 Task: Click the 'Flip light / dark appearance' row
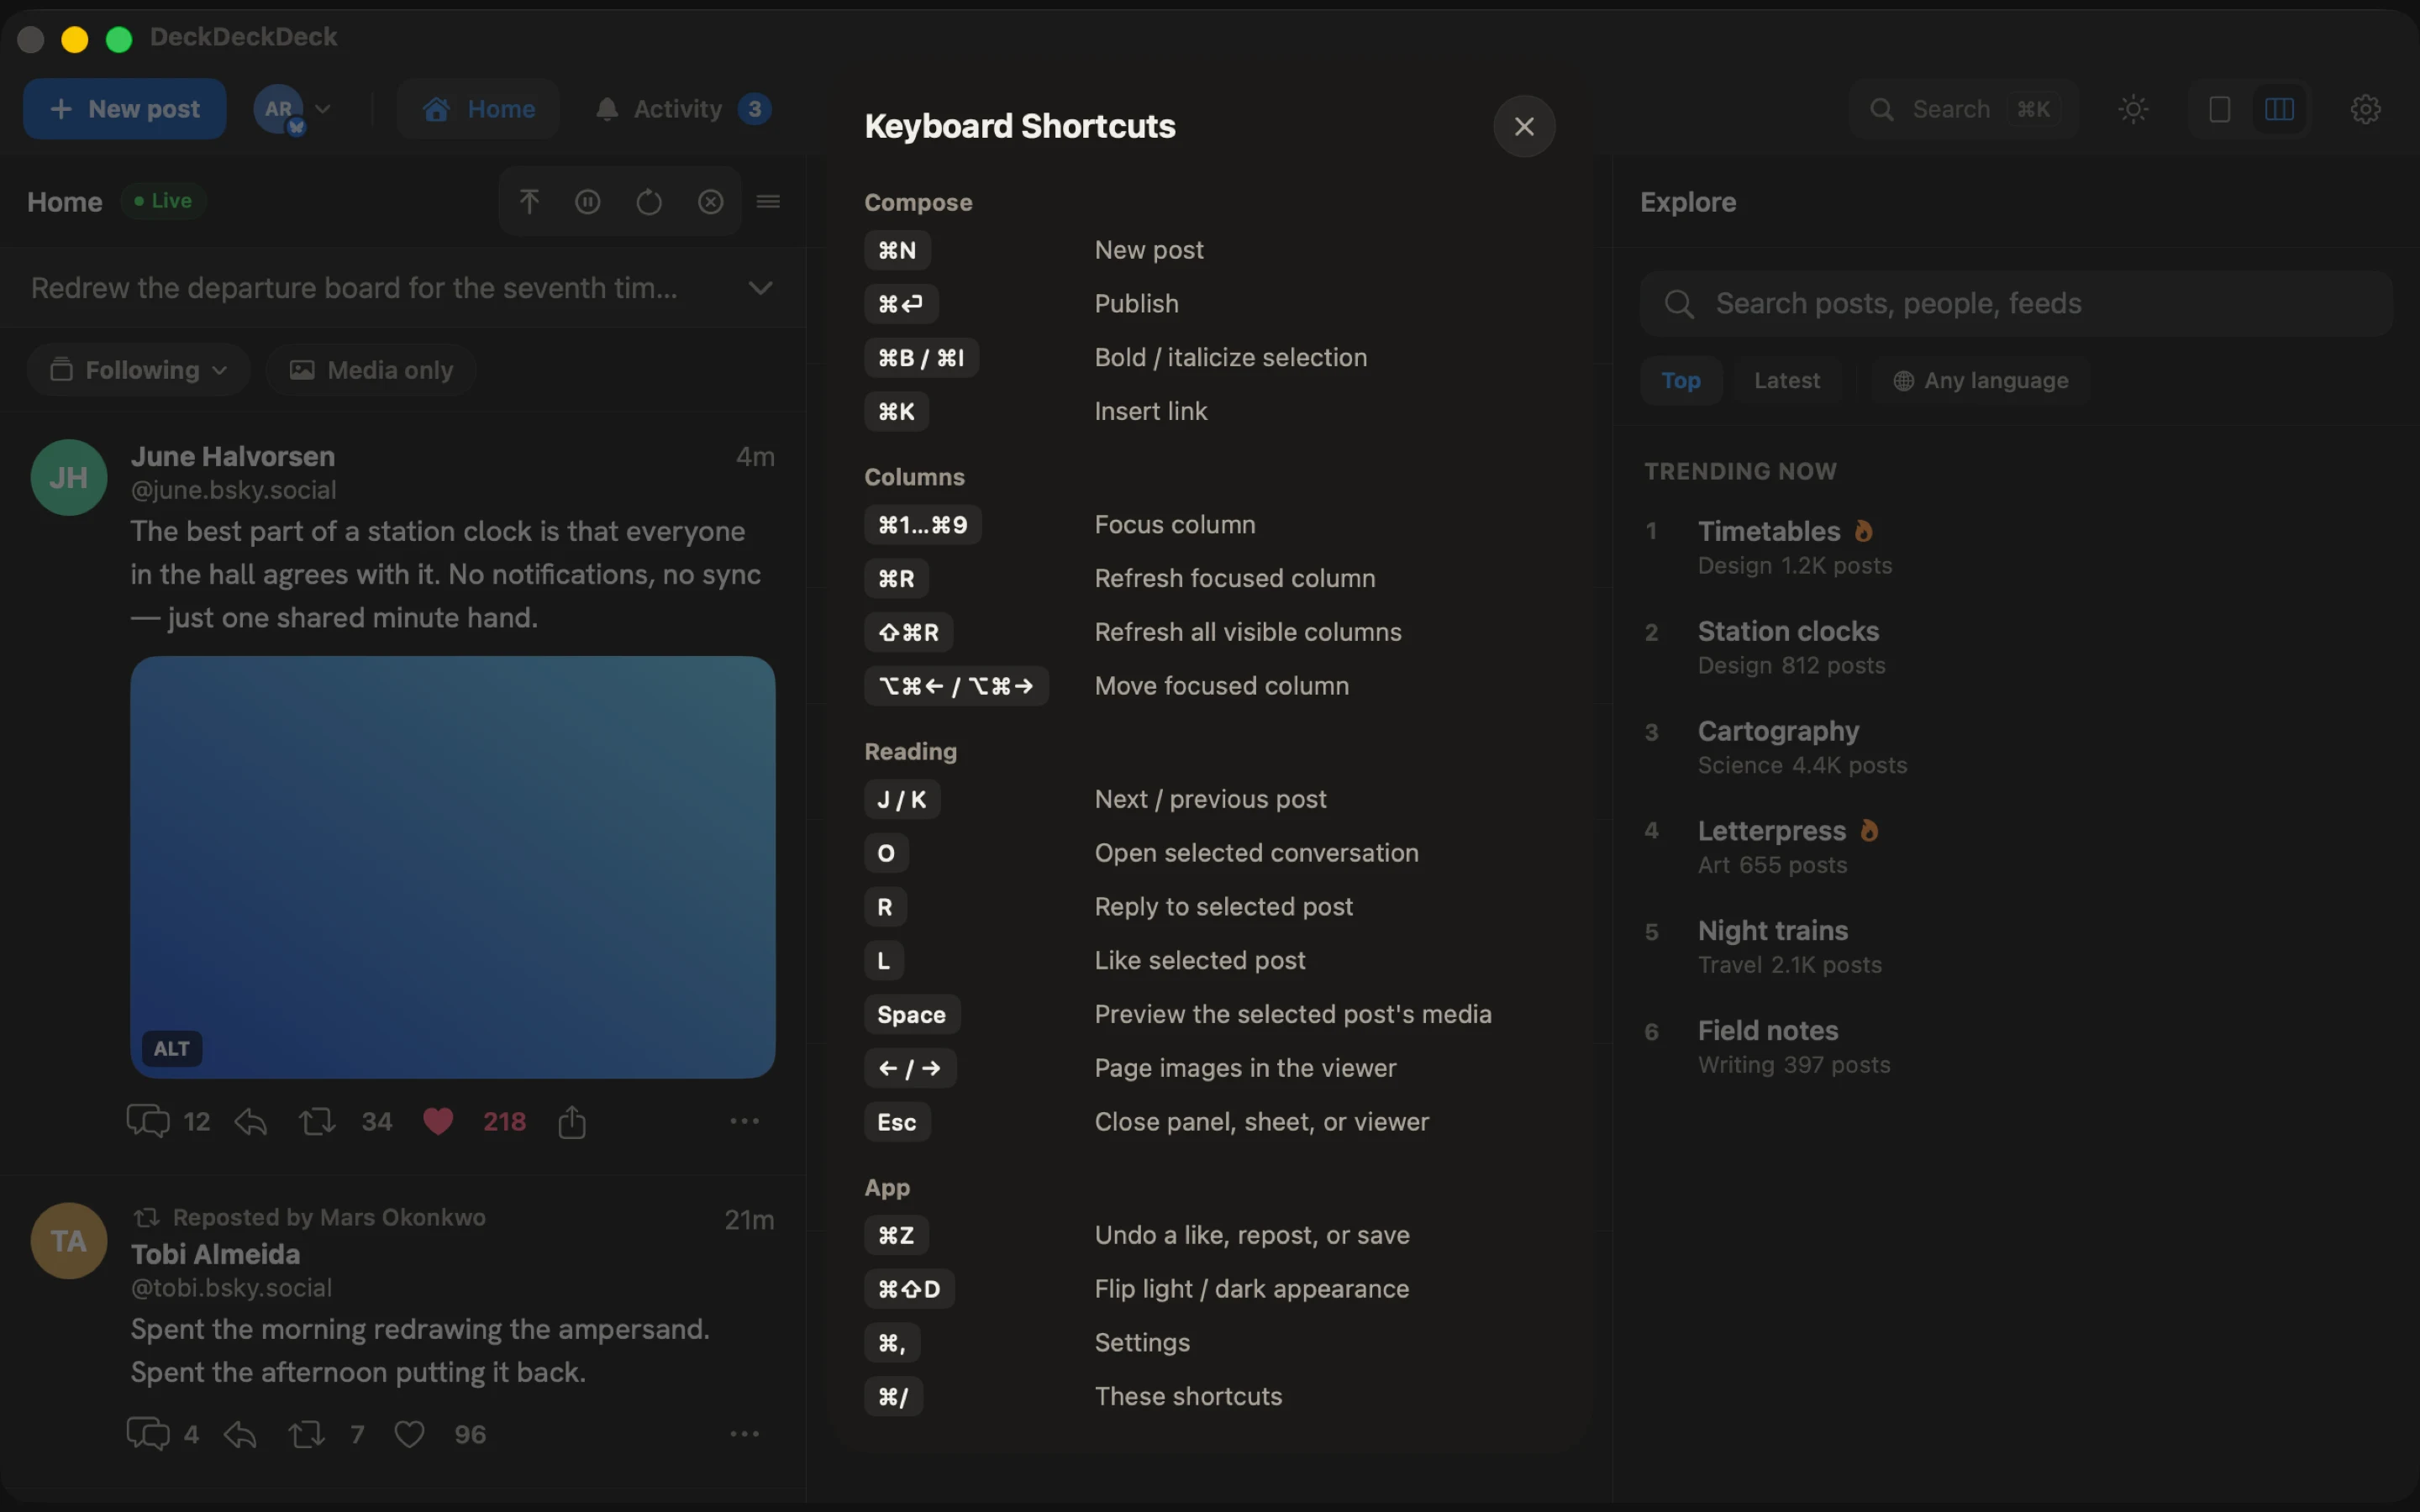pos(1210,1289)
